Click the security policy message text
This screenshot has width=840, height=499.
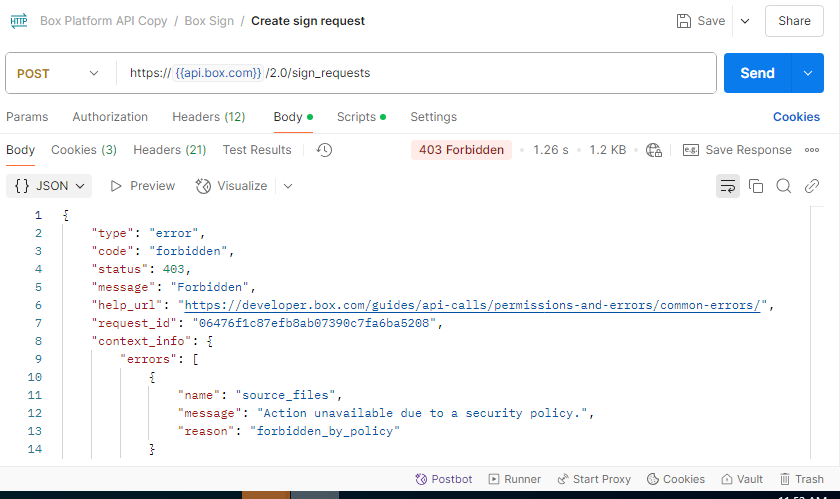pyautogui.click(x=422, y=413)
